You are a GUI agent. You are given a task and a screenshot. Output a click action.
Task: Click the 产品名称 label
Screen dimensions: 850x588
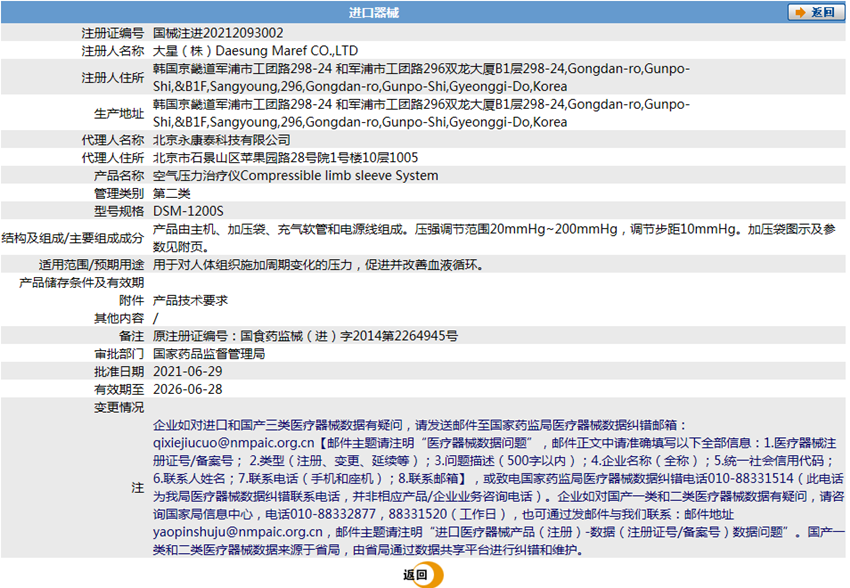tap(119, 176)
